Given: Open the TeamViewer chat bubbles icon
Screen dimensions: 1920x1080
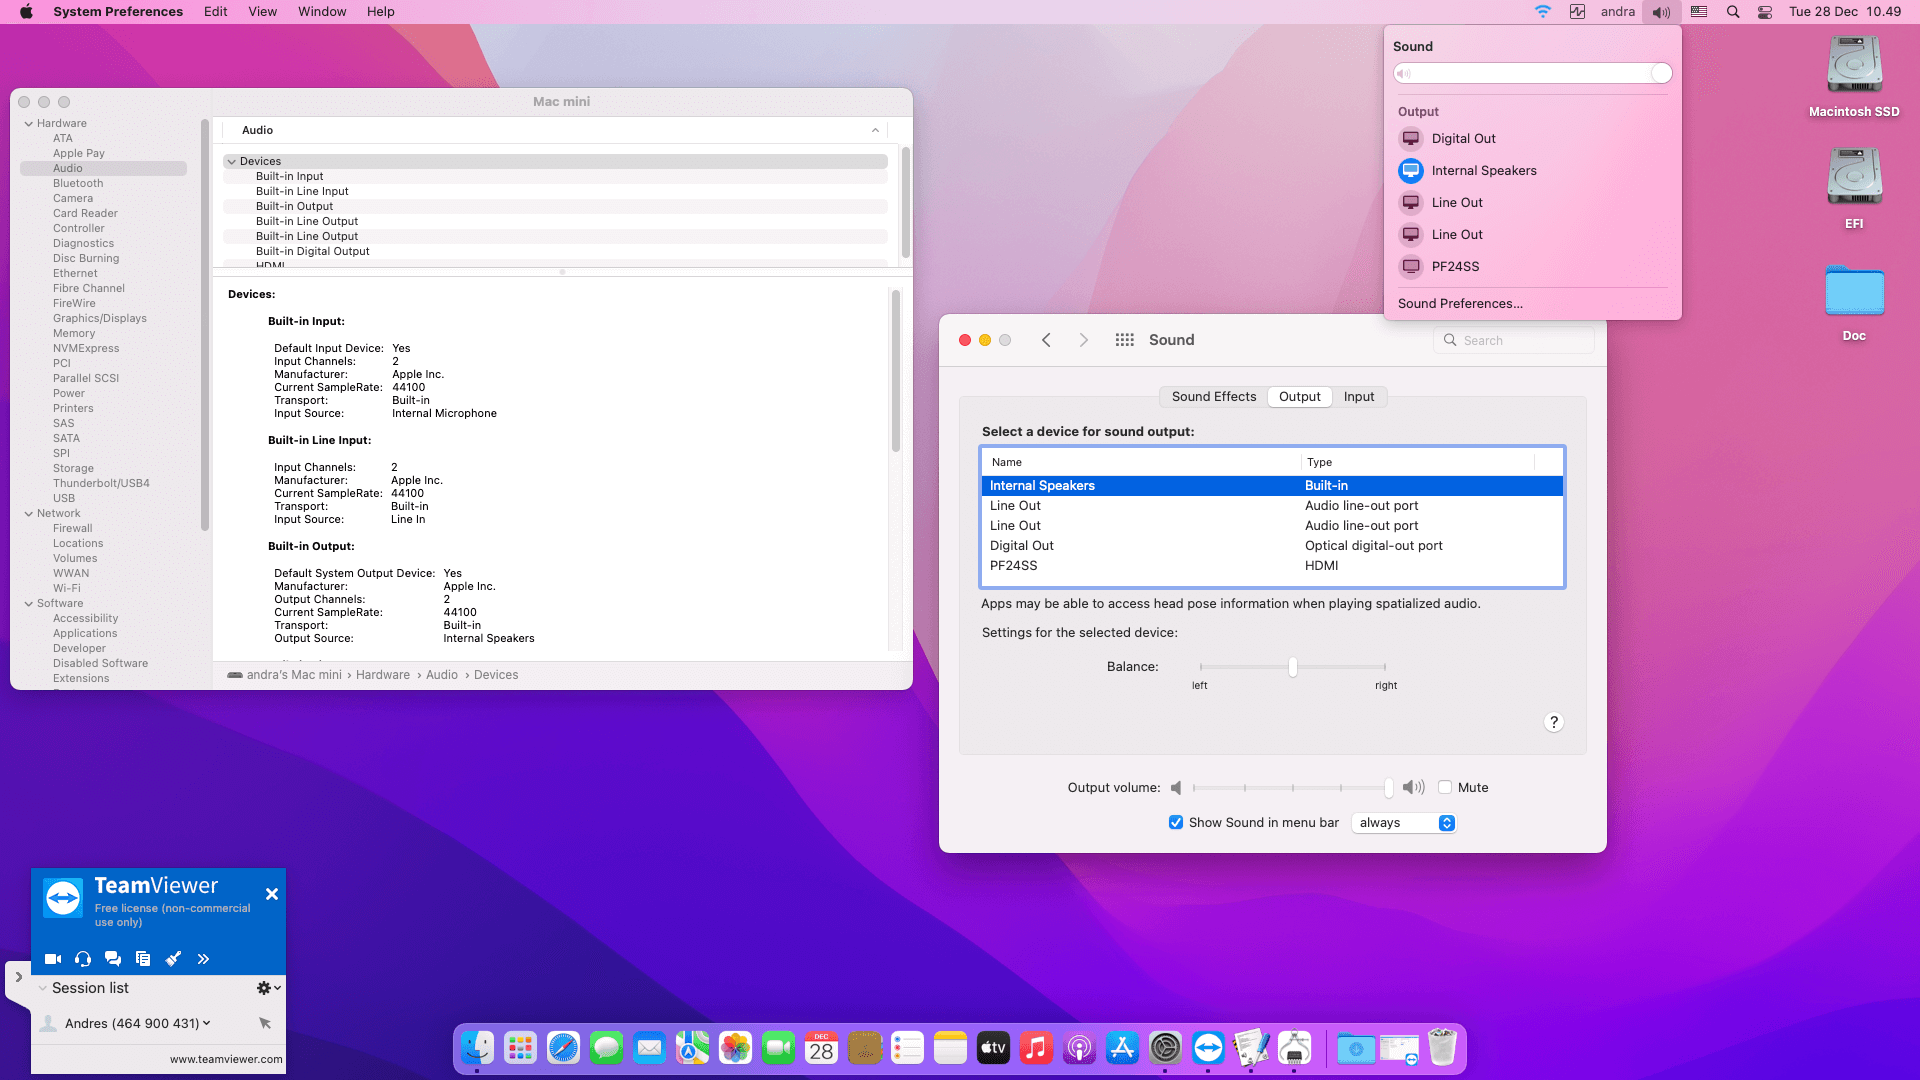Looking at the screenshot, I should 113,959.
